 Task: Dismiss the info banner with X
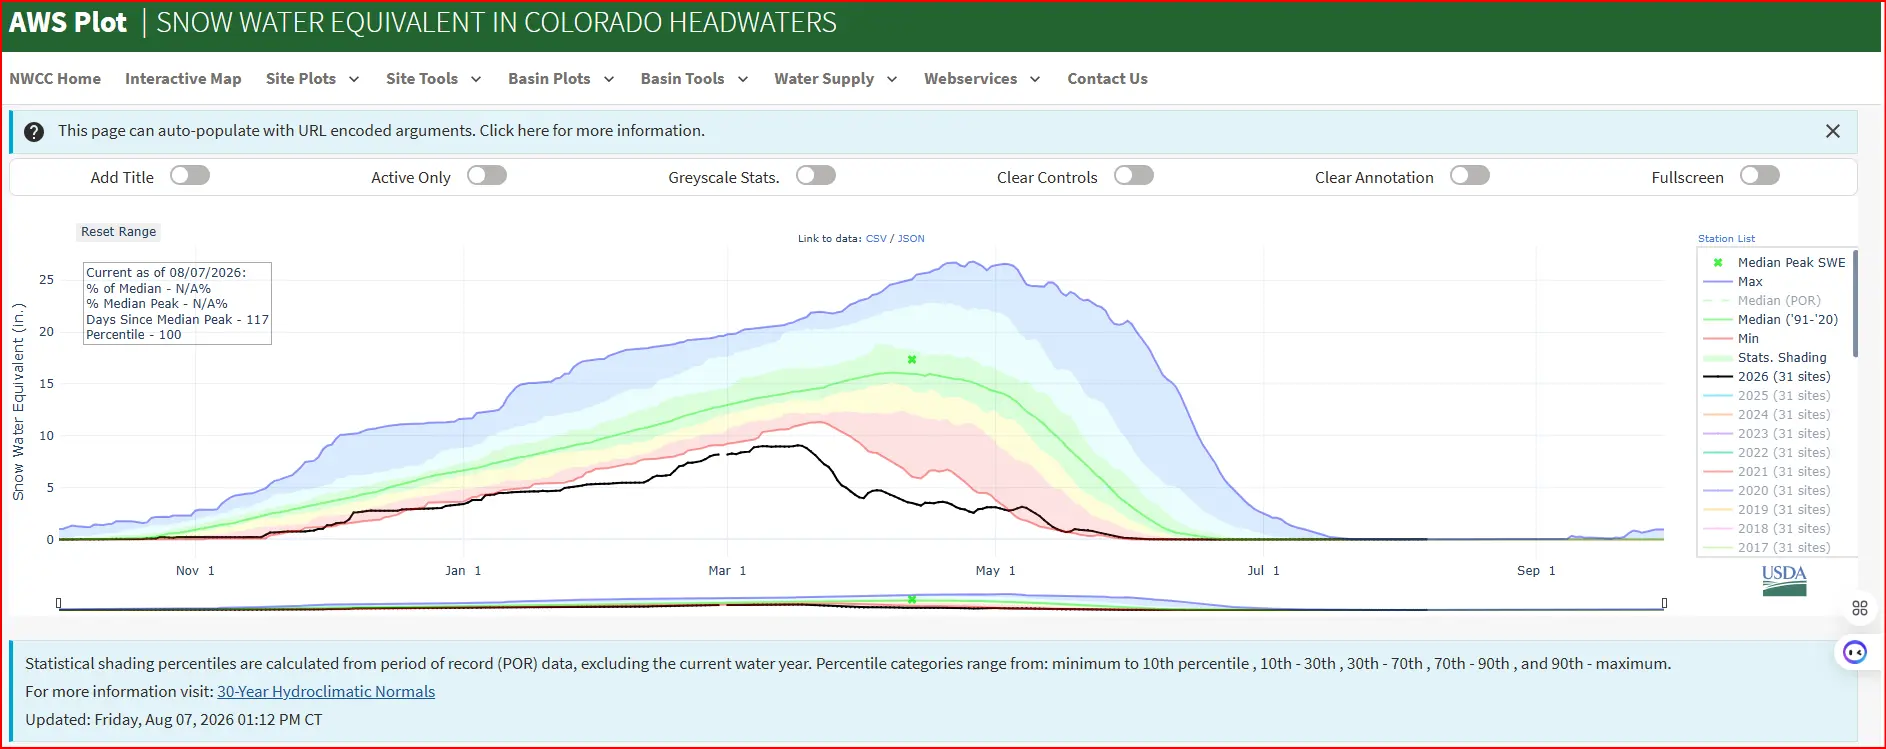pyautogui.click(x=1832, y=131)
